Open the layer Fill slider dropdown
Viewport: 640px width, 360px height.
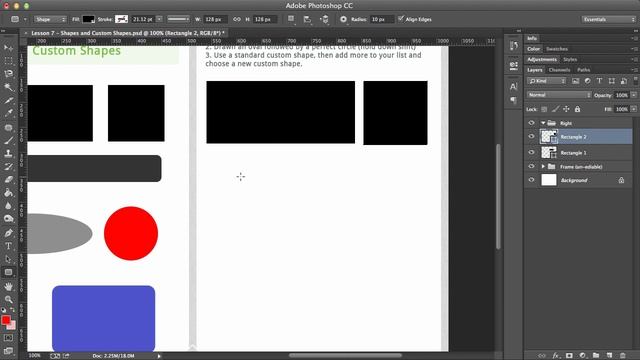coord(633,109)
